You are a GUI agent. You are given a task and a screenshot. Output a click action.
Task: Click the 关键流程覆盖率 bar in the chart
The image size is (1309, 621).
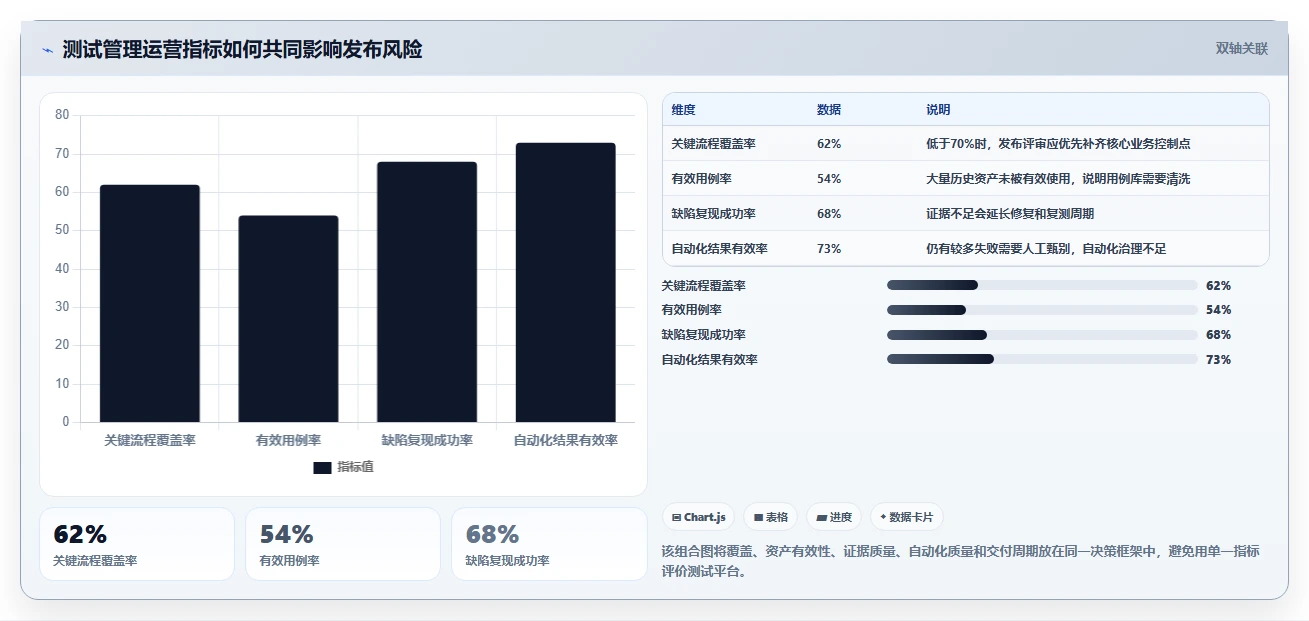(x=149, y=303)
